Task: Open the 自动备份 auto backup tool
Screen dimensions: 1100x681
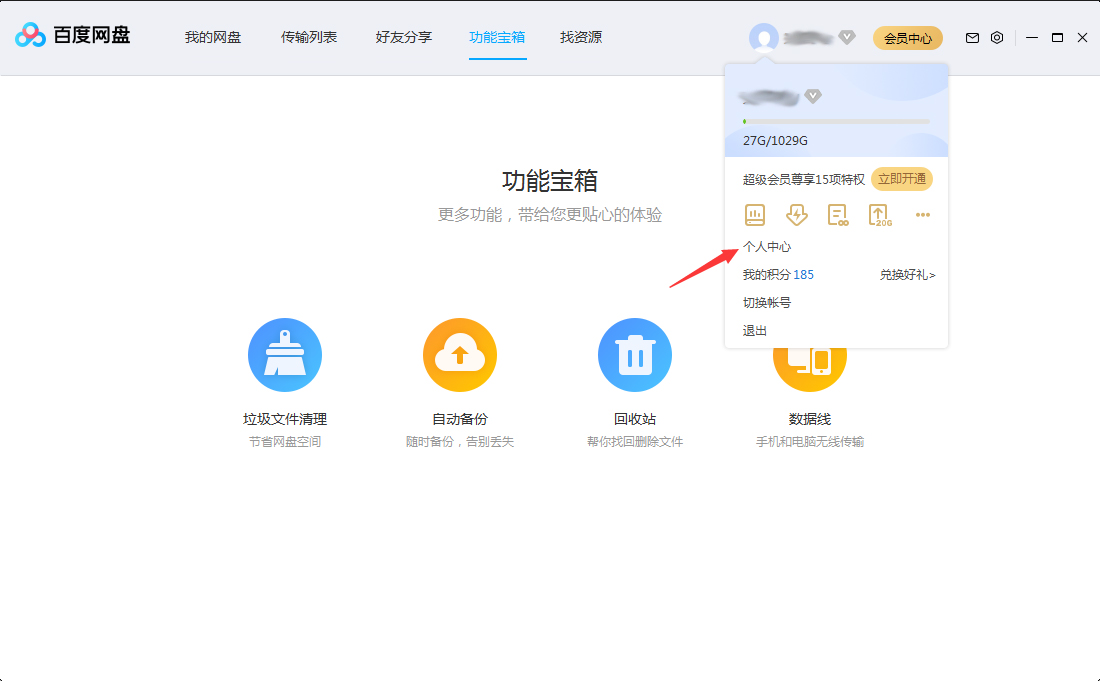Action: click(460, 354)
